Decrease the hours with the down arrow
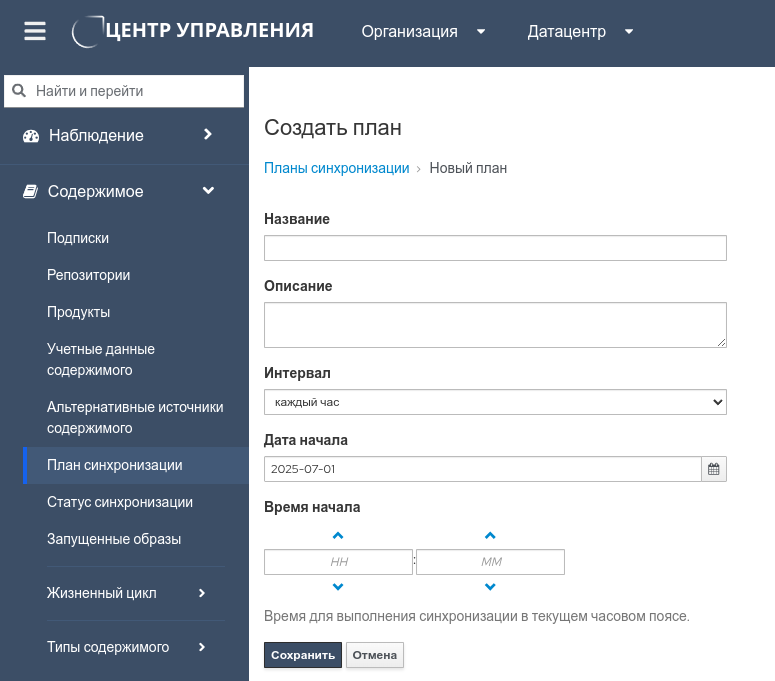The width and height of the screenshot is (775, 681). [338, 587]
